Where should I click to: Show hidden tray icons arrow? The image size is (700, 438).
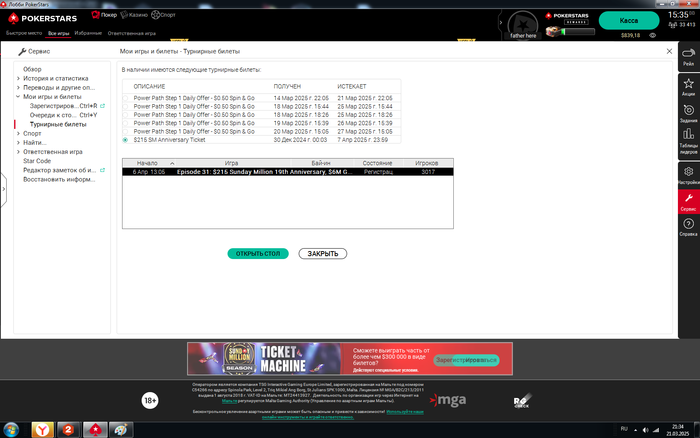click(635, 430)
